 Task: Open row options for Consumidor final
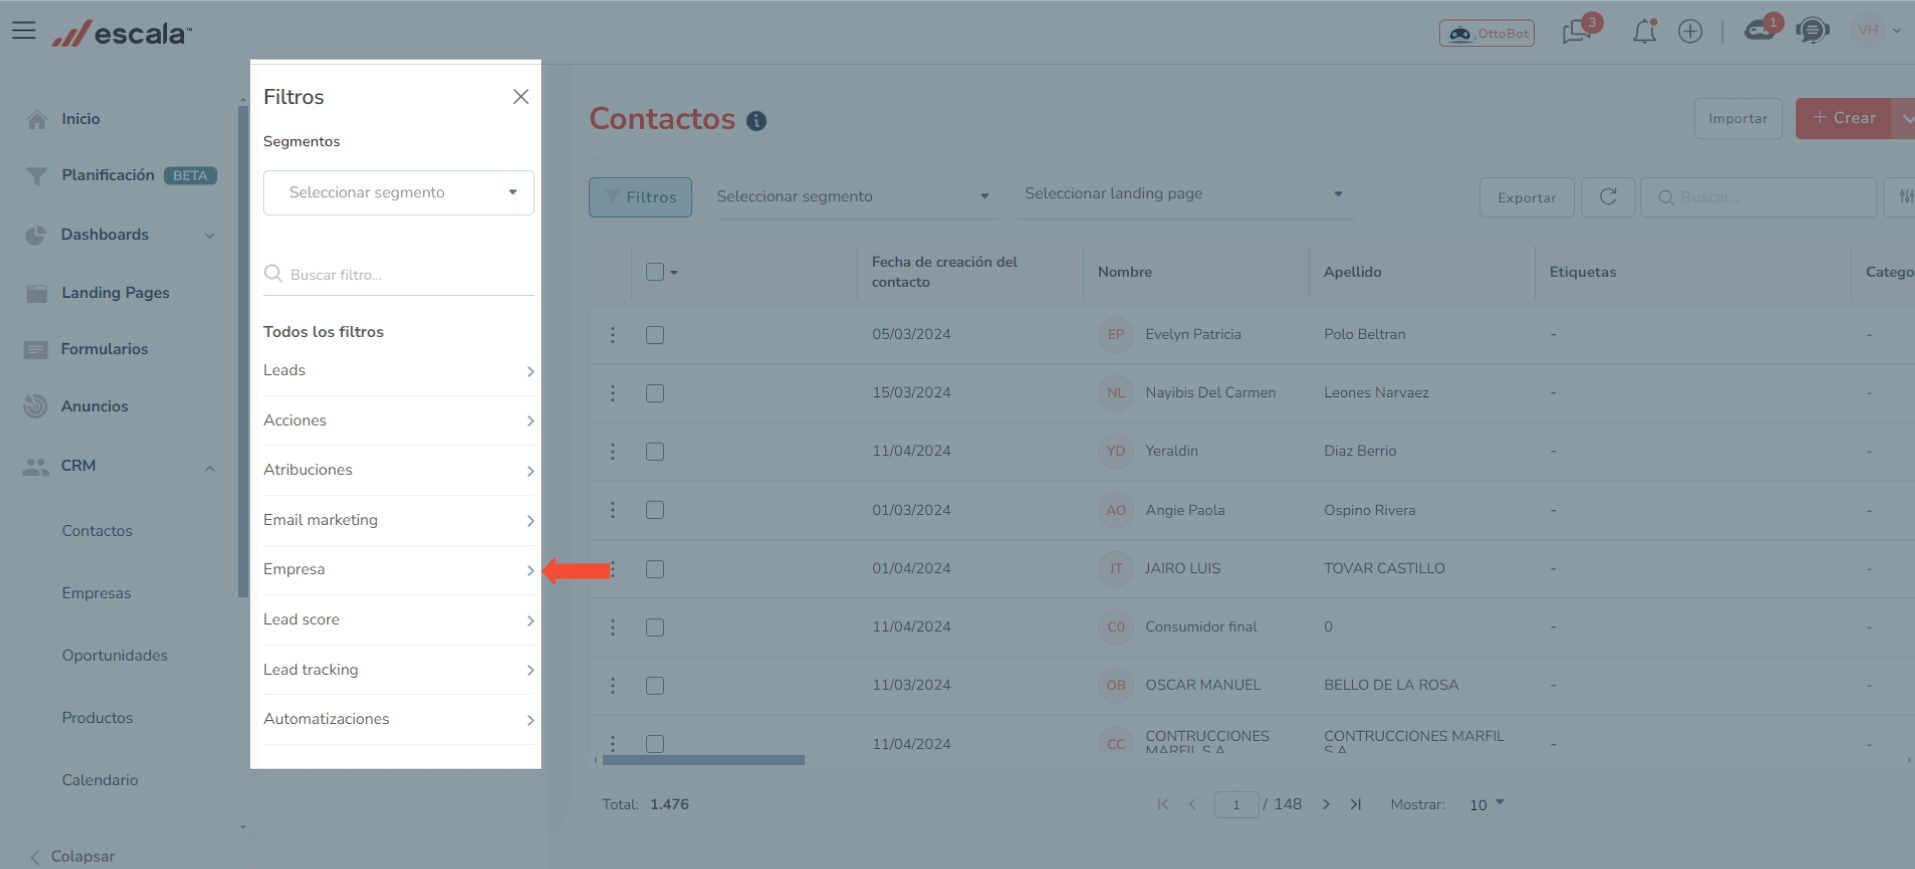click(613, 627)
